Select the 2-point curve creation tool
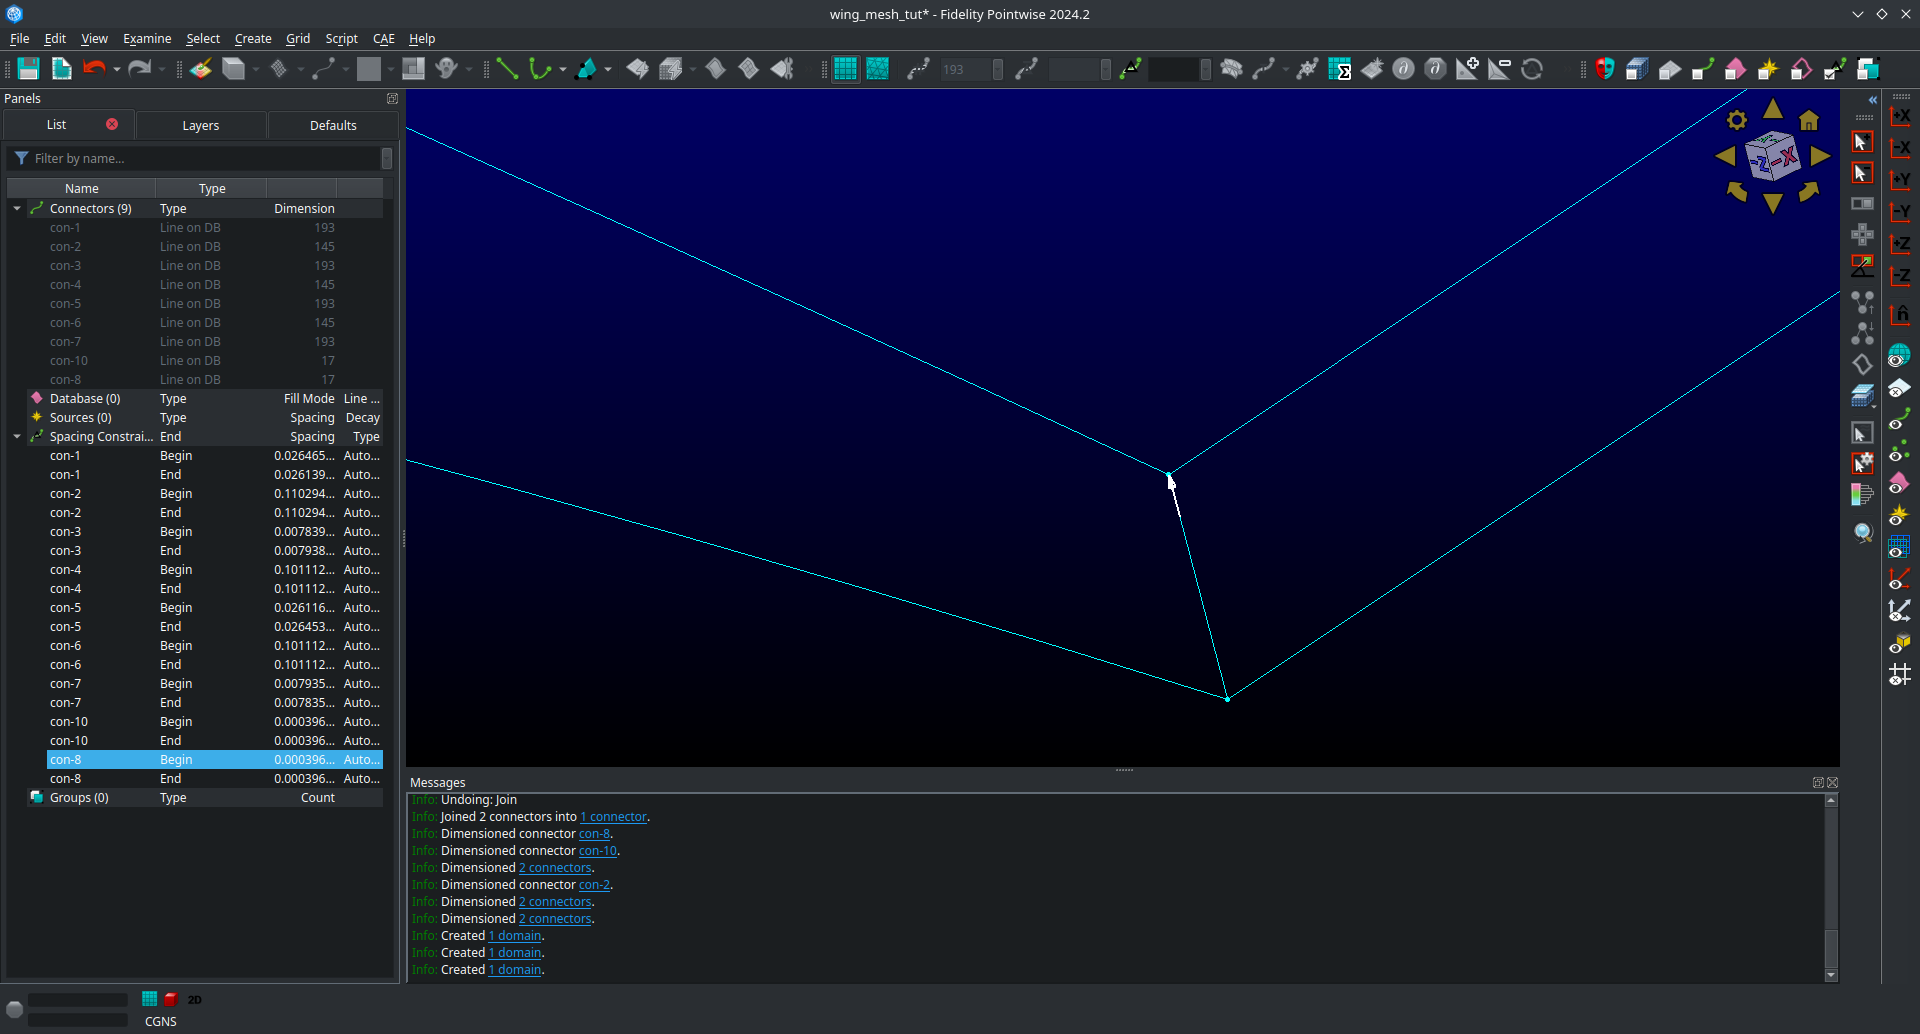This screenshot has height=1034, width=1920. coord(507,68)
